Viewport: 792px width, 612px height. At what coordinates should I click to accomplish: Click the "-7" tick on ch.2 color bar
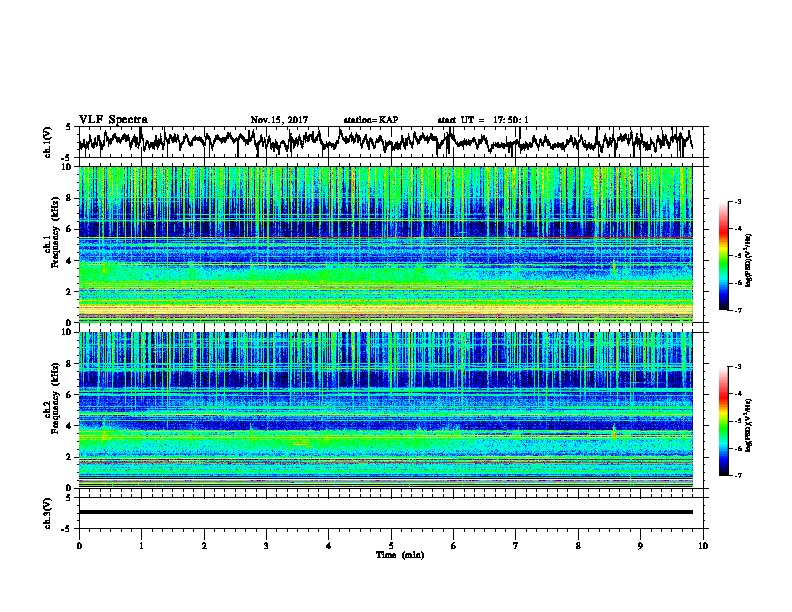point(737,475)
